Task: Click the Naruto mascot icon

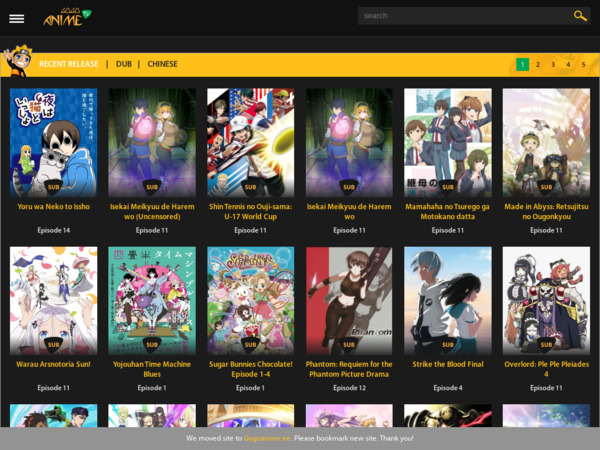Action: click(x=18, y=61)
